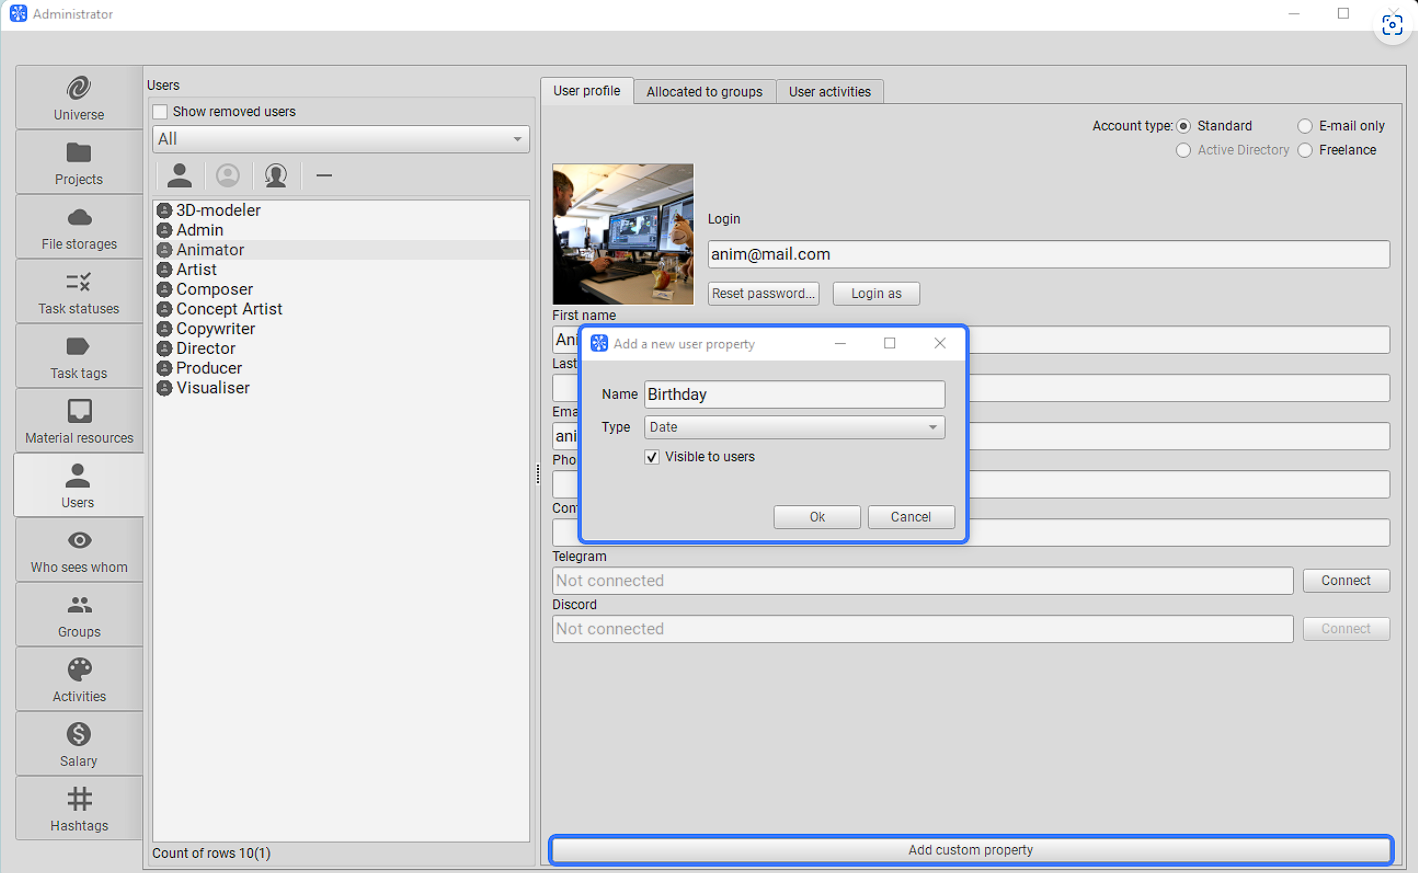Viewport: 1418px width, 873px height.
Task: Open the Hashtags section
Action: coord(79,809)
